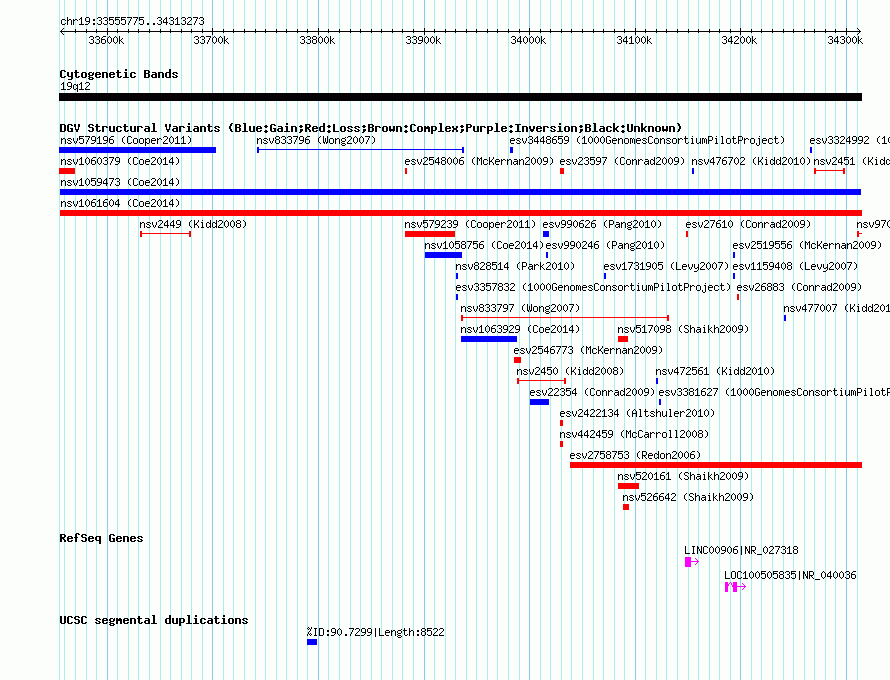
Task: Open the nsv520161 (Shaikh2009) red block
Action: (x=628, y=486)
